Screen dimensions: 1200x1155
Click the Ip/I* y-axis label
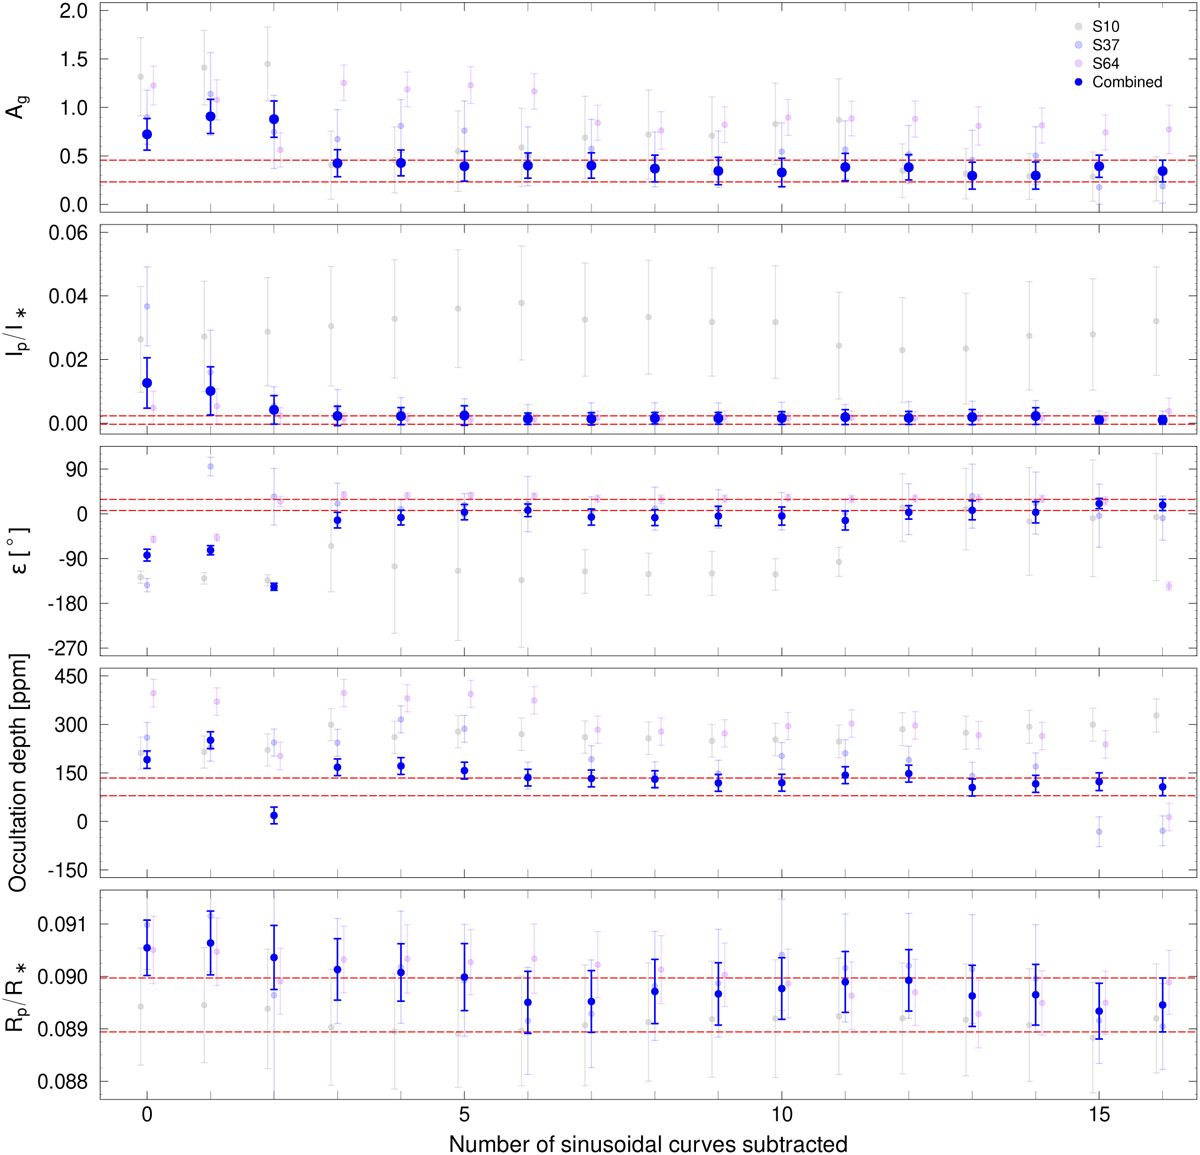17,328
